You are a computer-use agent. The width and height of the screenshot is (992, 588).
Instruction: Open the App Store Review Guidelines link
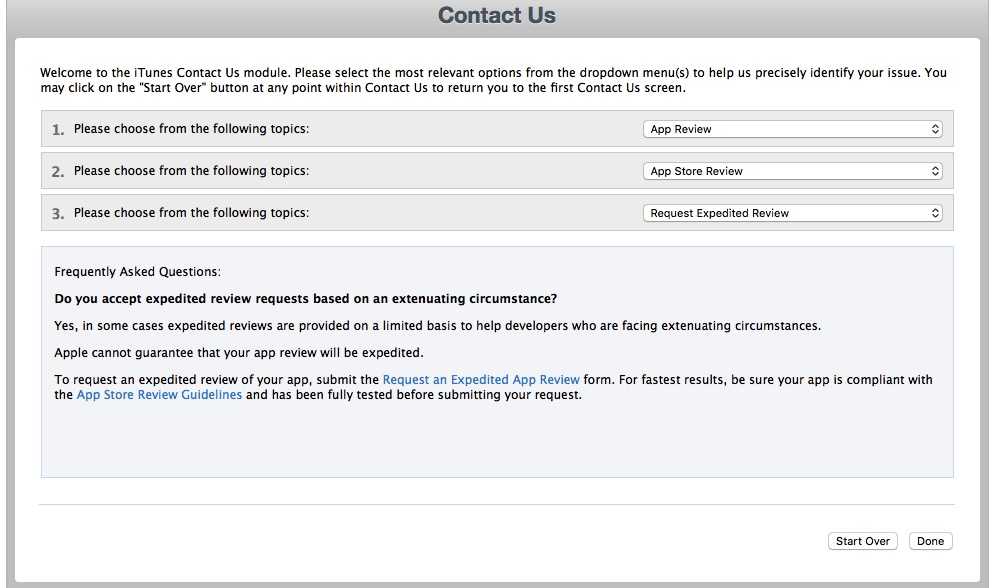[159, 395]
